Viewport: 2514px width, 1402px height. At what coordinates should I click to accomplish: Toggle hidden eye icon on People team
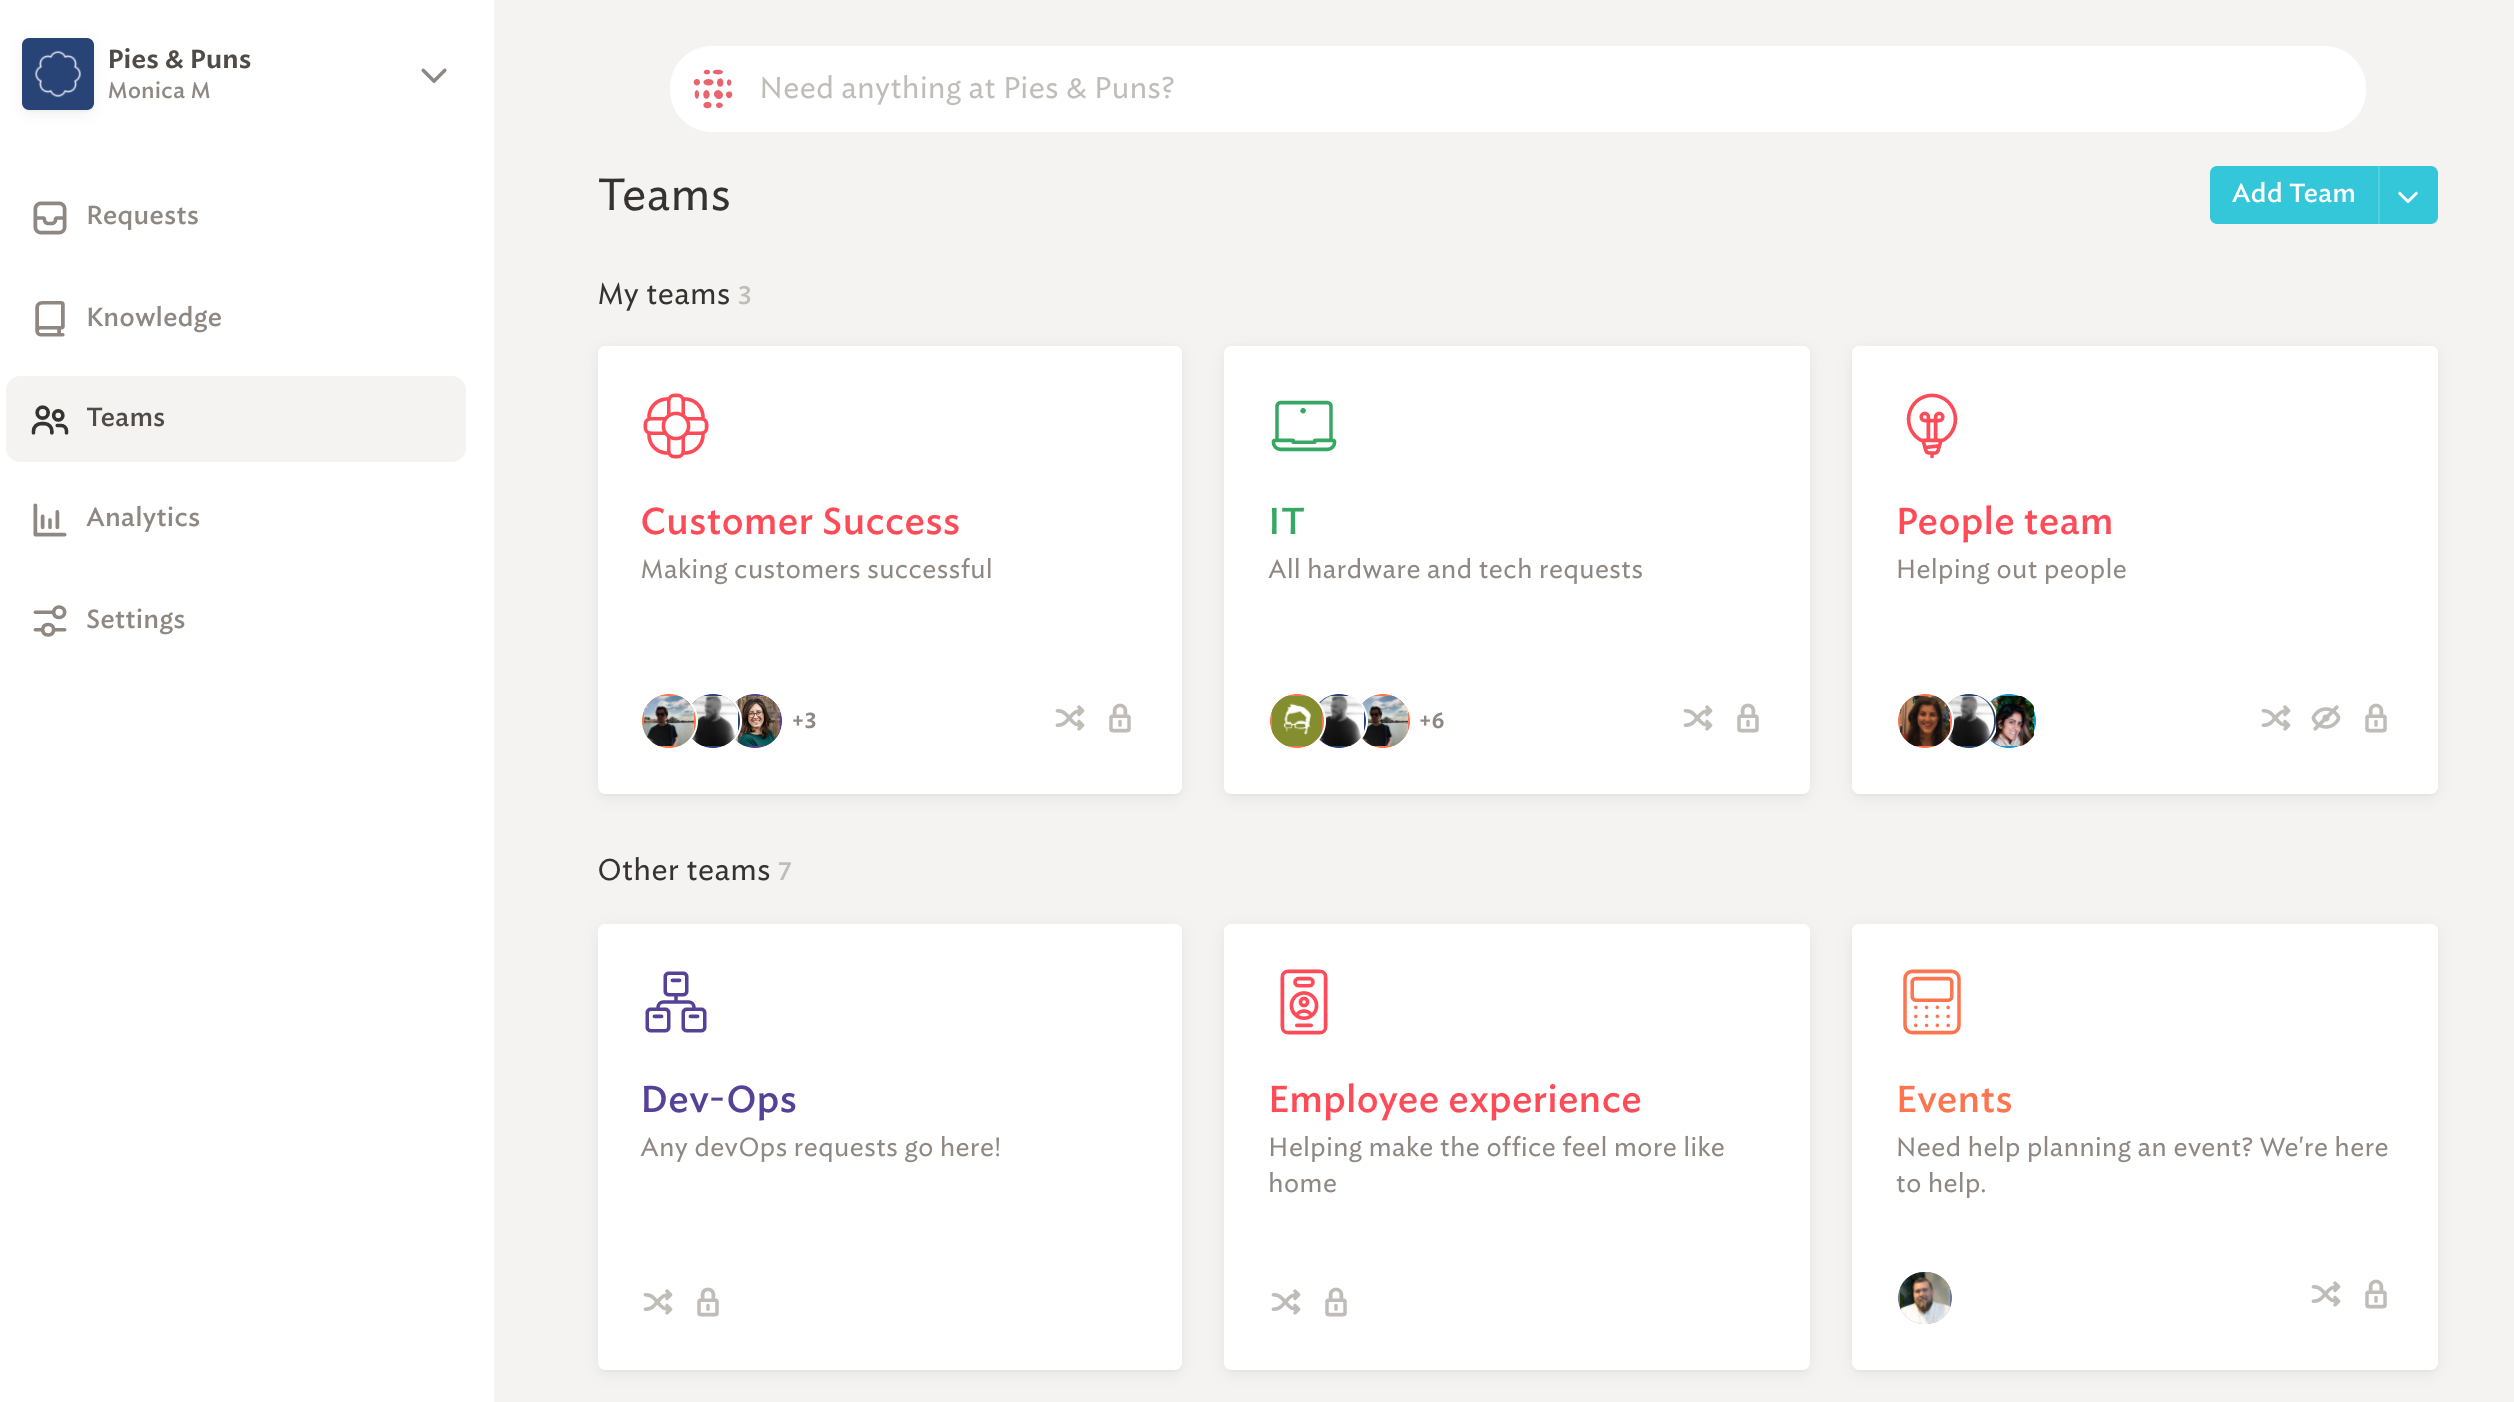2325,718
